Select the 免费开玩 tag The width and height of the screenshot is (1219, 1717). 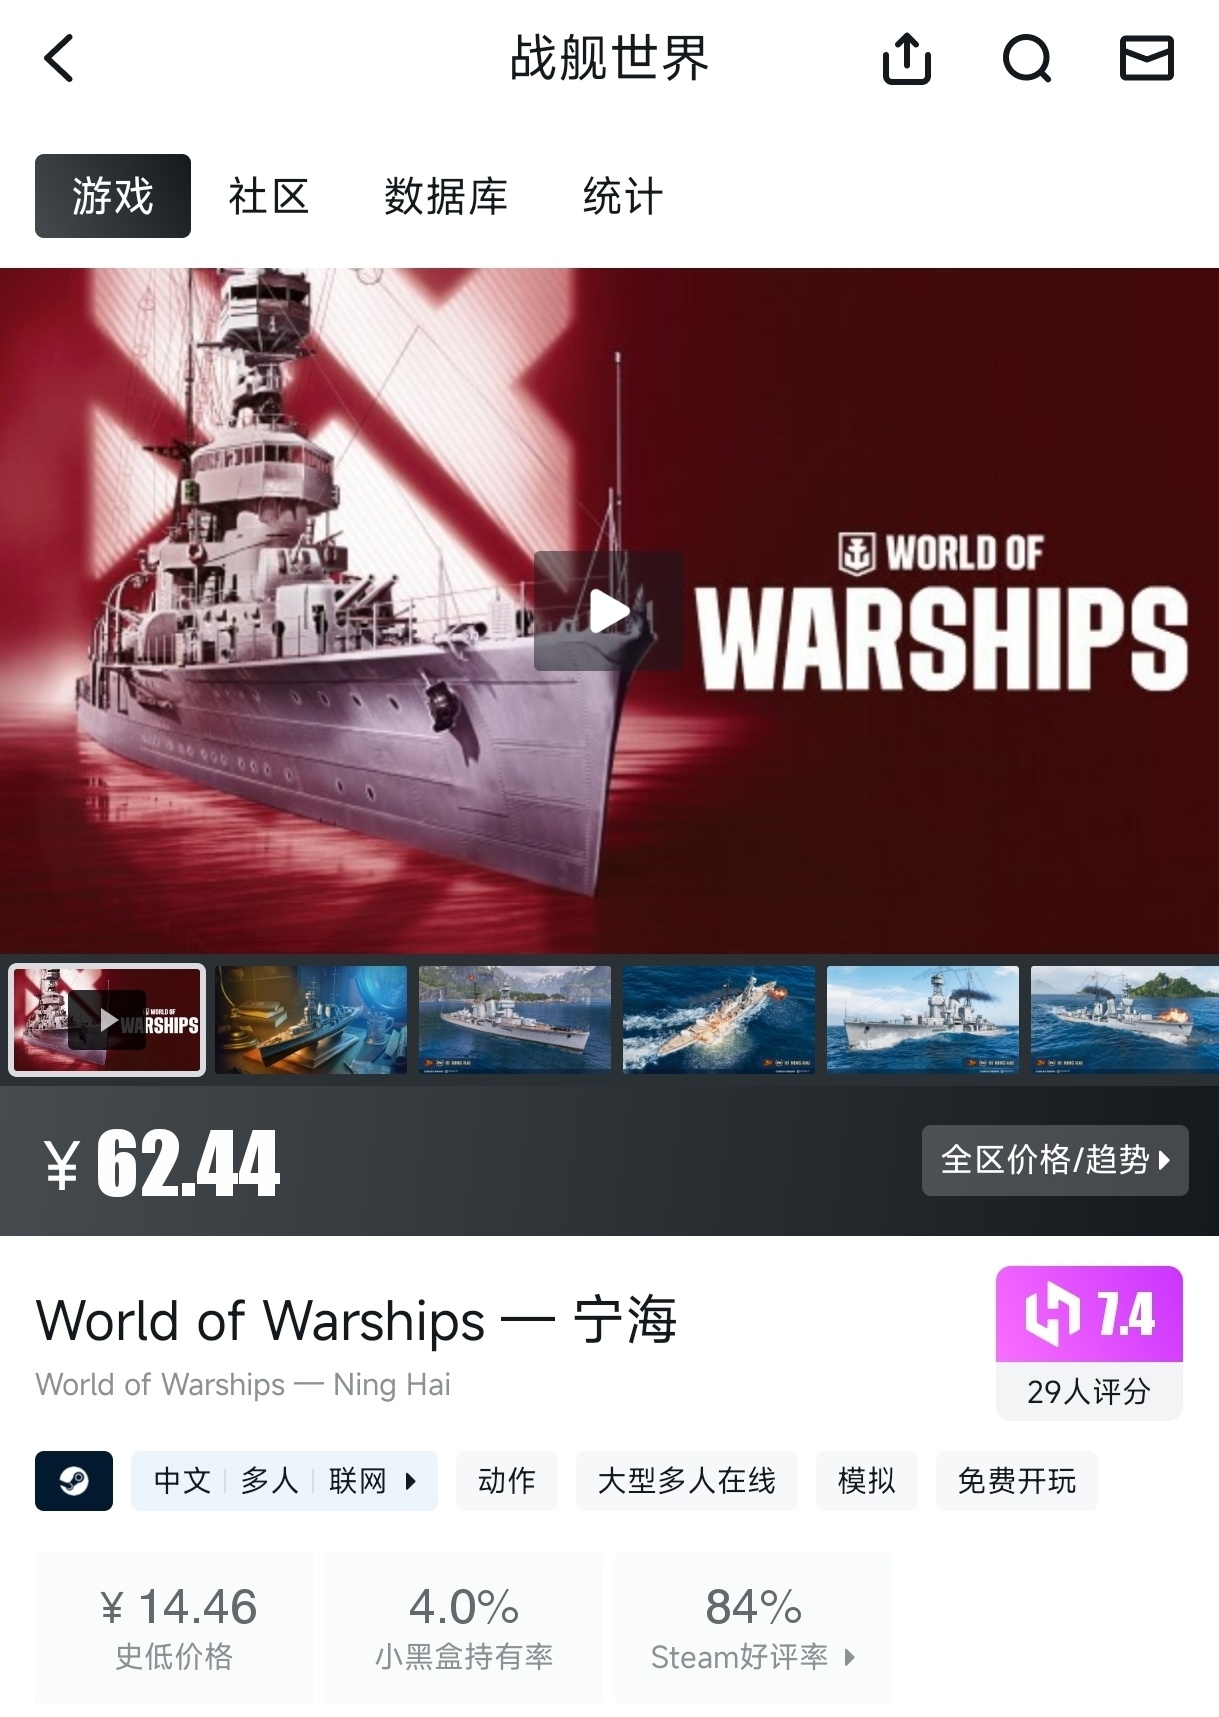click(1017, 1480)
